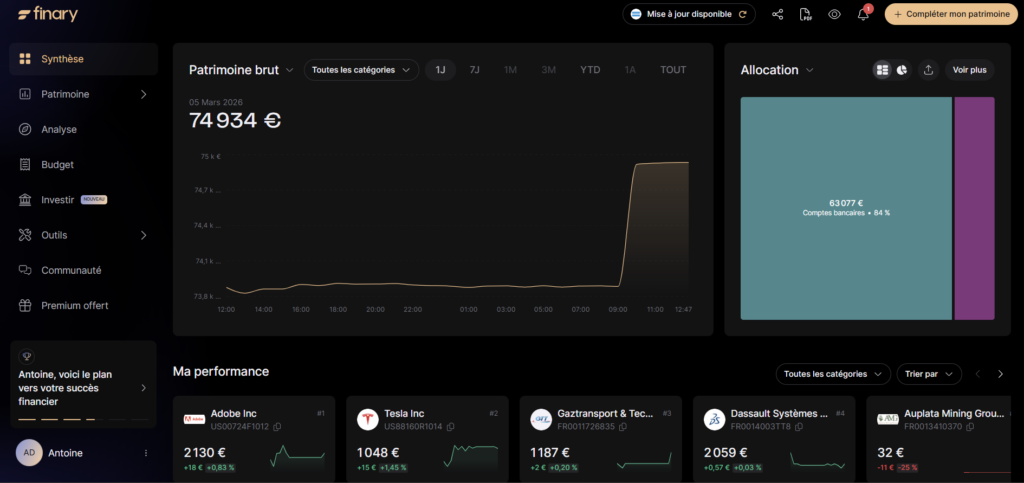Open the notifications bell
The width and height of the screenshot is (1024, 483).
click(x=863, y=14)
